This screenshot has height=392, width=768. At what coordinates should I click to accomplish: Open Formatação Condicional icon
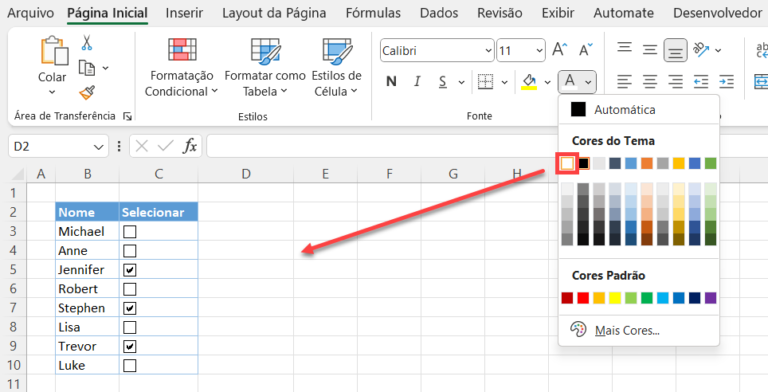(x=182, y=49)
